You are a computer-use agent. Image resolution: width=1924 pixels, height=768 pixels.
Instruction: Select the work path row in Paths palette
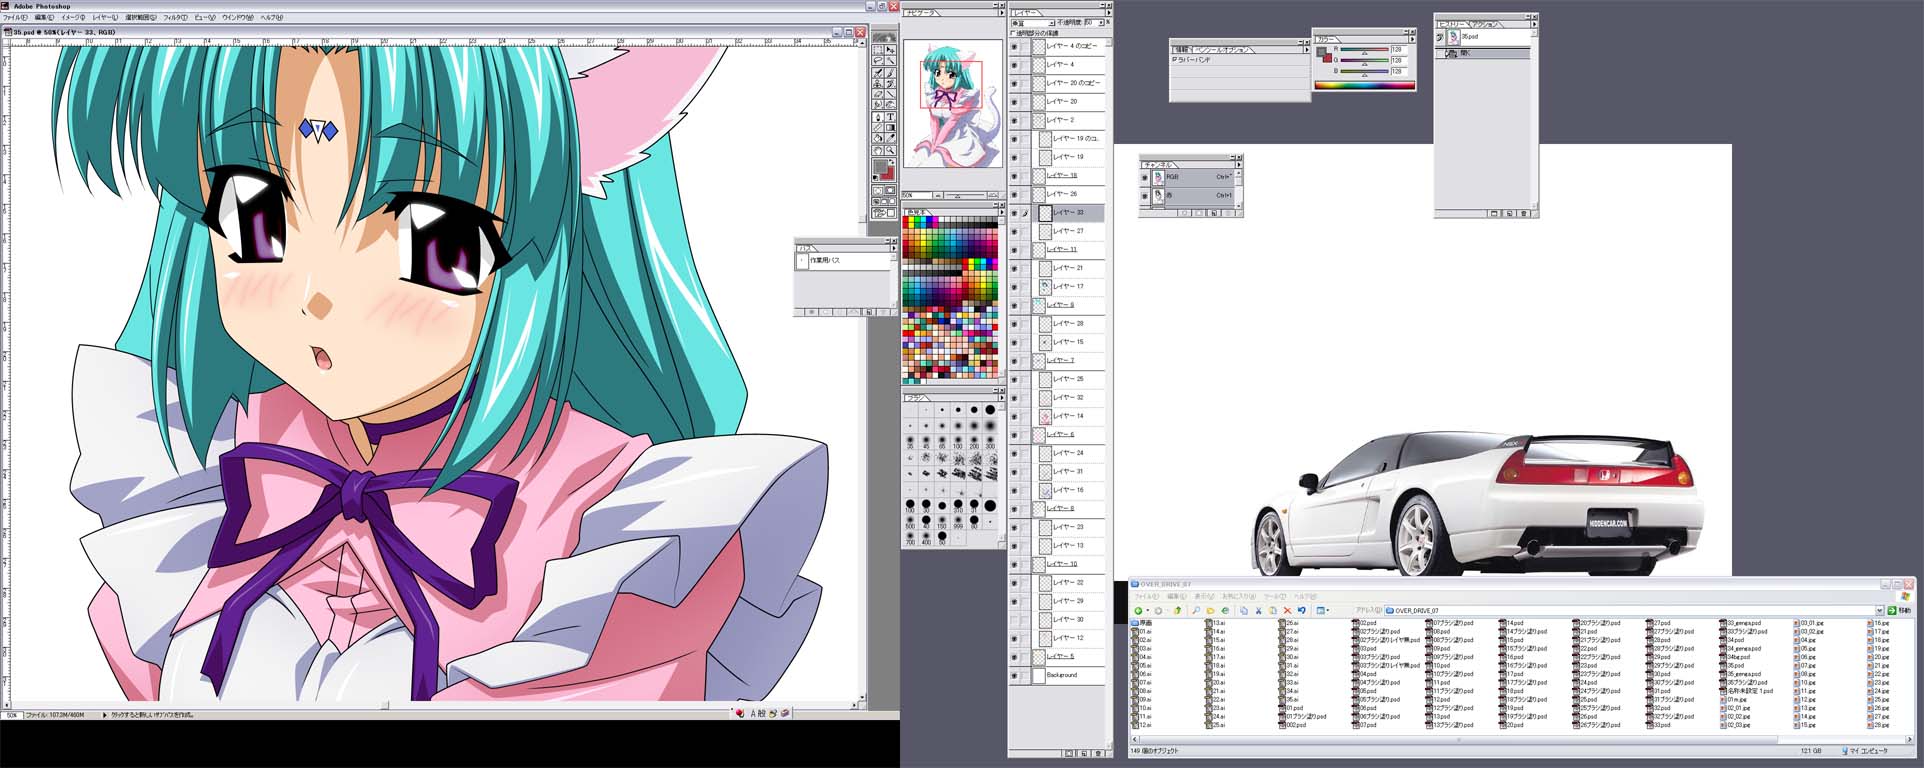[x=843, y=261]
